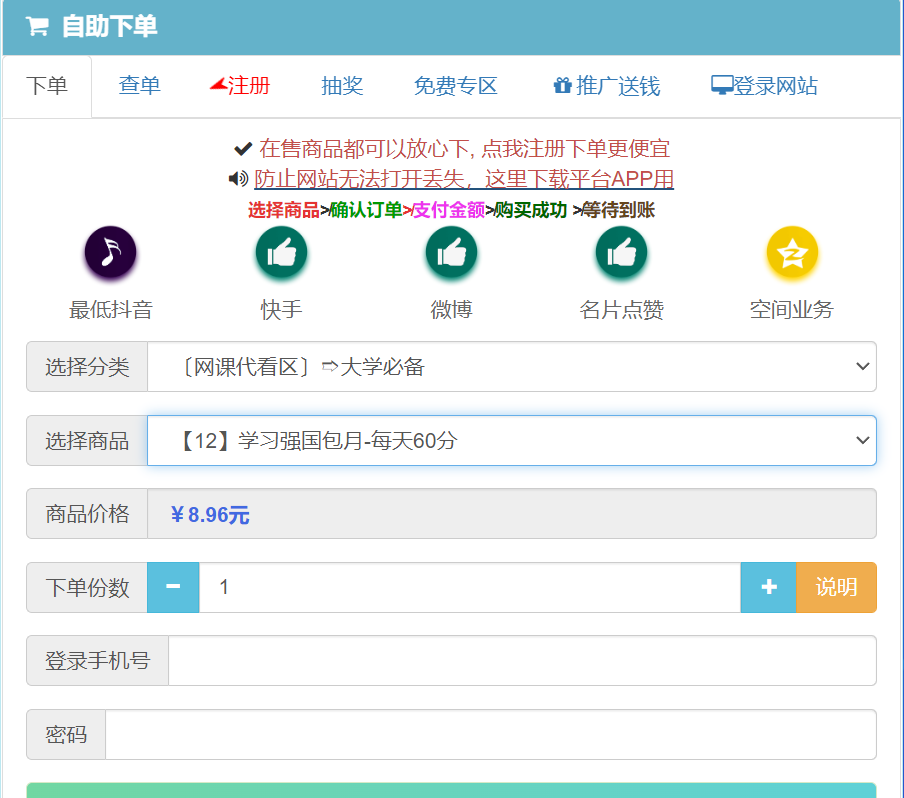The image size is (904, 798).
Task: Click the 下单份数 quantity input field
Action: [x=470, y=588]
